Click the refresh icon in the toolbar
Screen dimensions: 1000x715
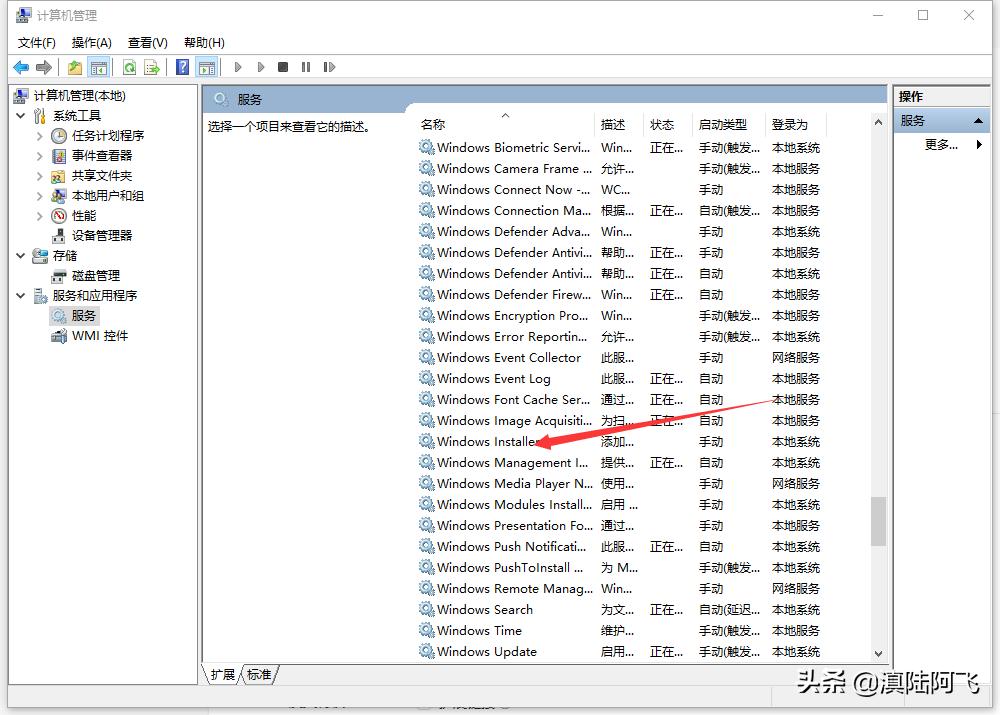click(x=128, y=67)
